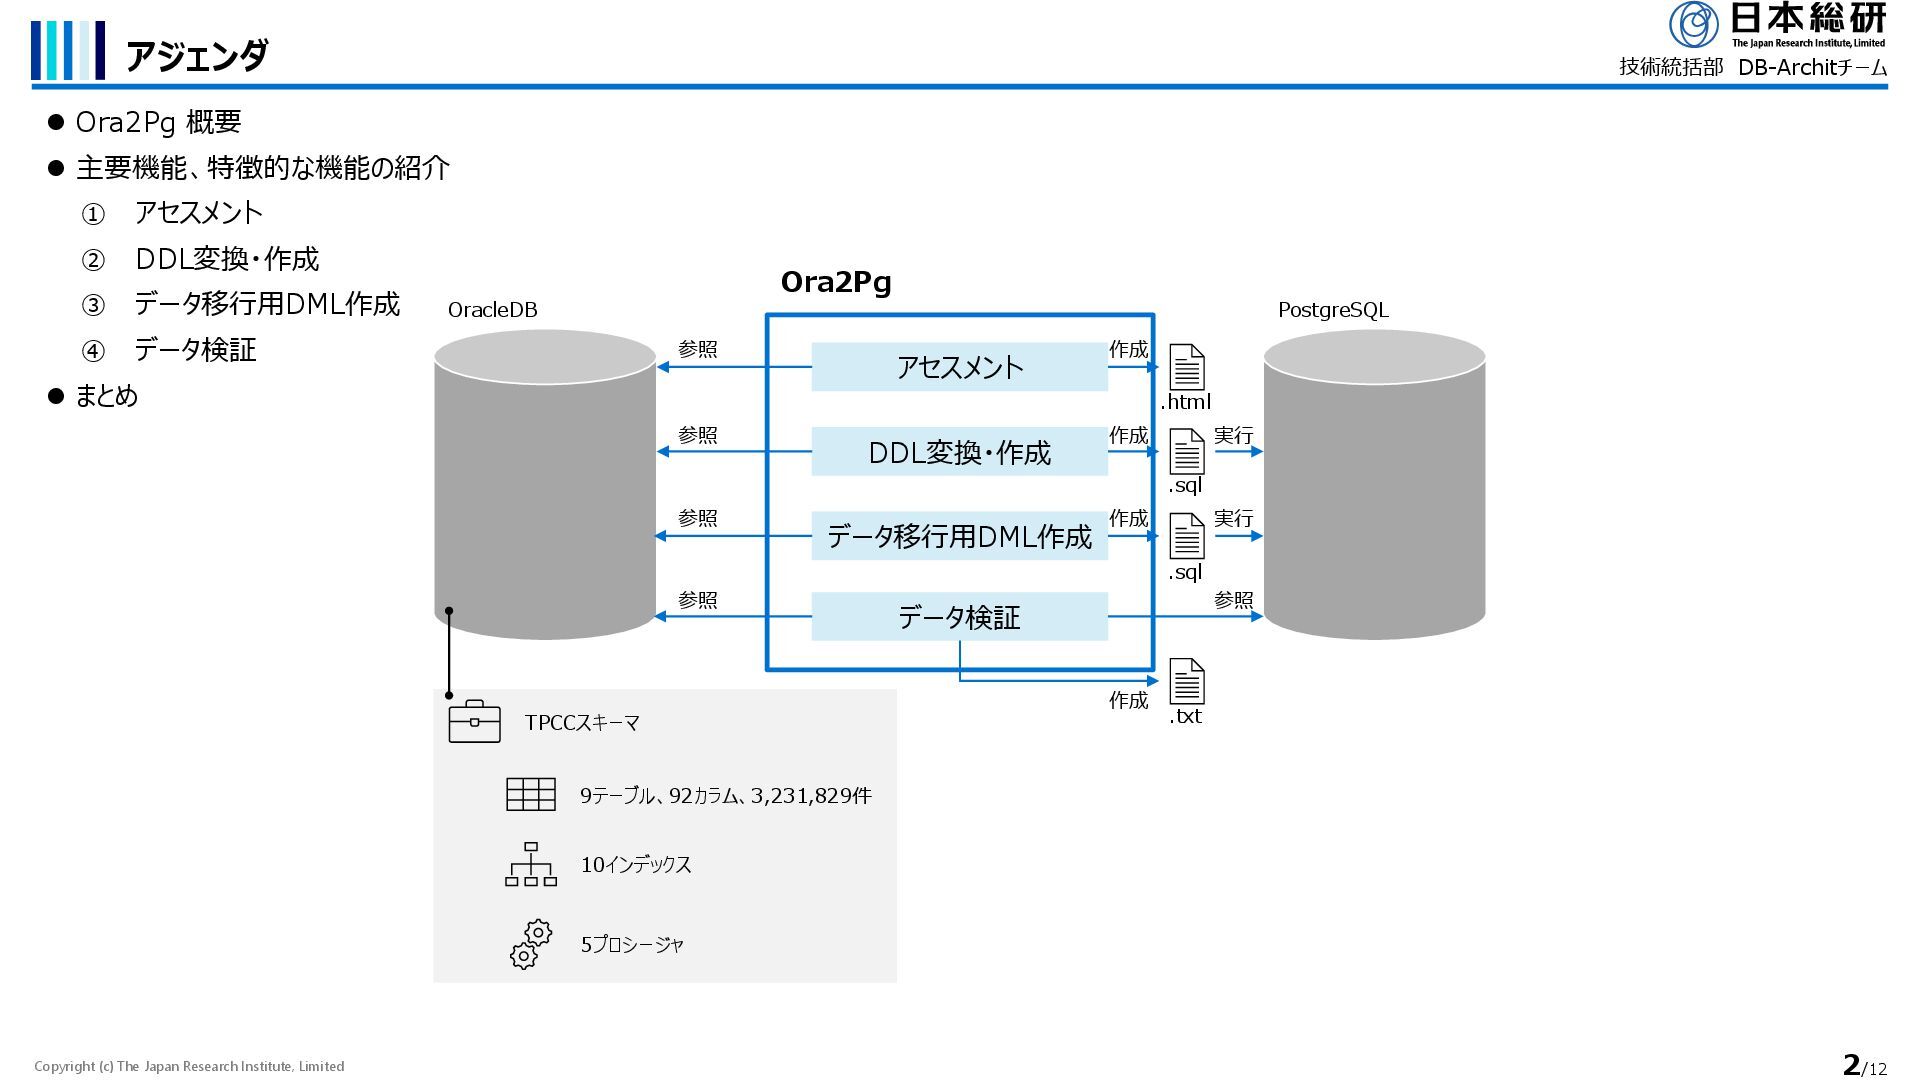Click the index hierarchy tree icon
The width and height of the screenshot is (1920, 1080).
click(x=530, y=864)
